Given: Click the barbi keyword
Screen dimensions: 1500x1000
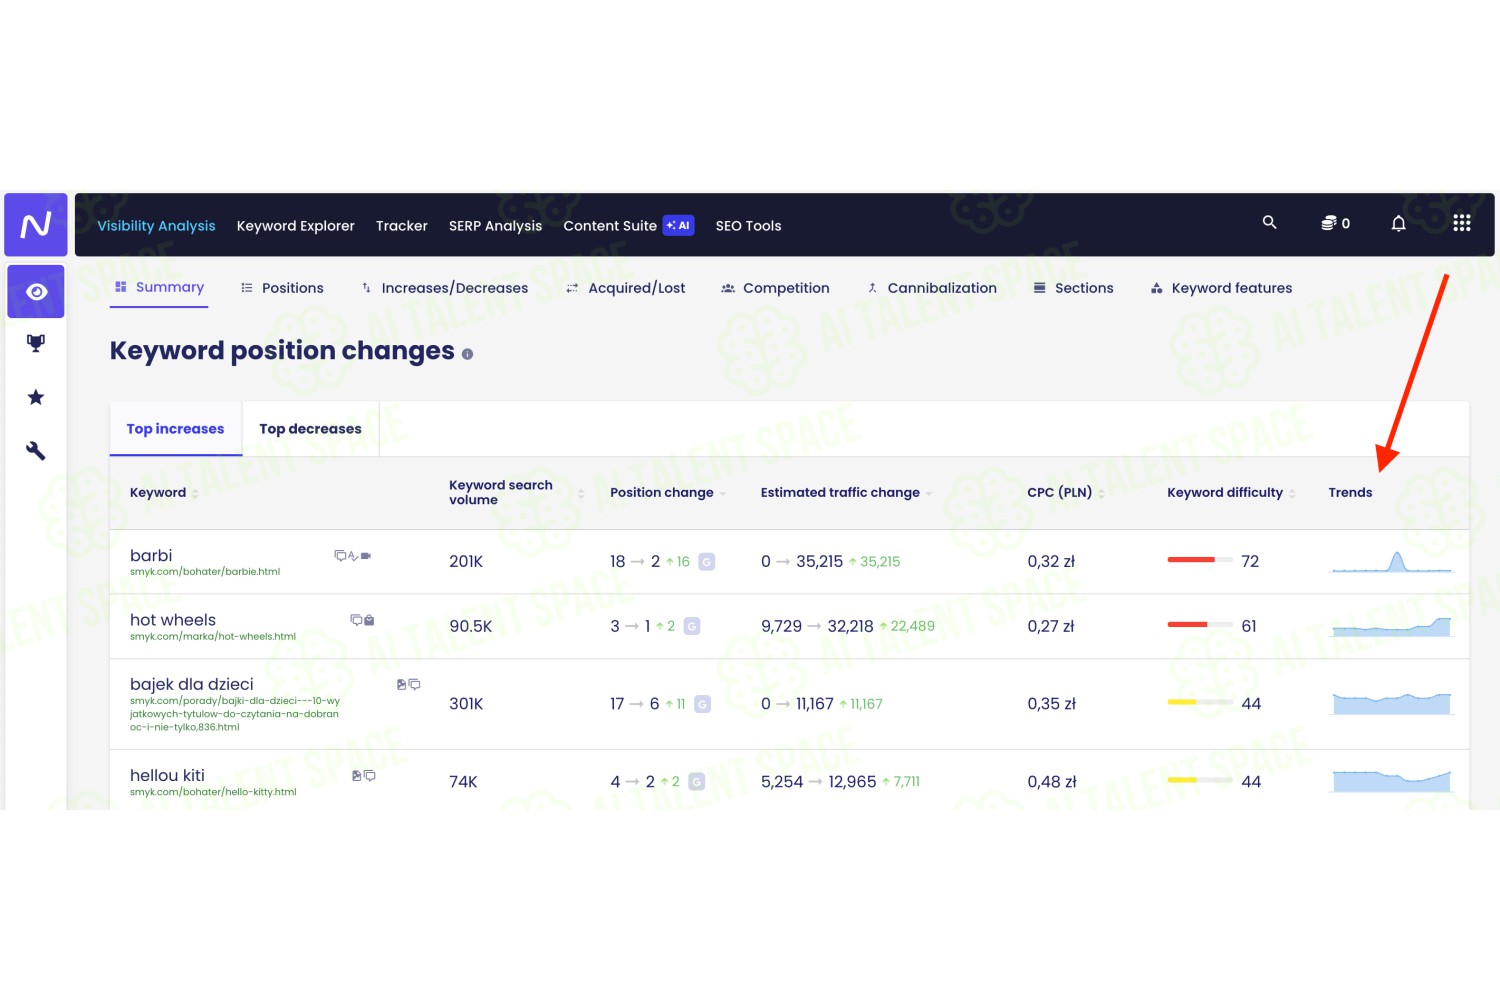Looking at the screenshot, I should point(151,555).
